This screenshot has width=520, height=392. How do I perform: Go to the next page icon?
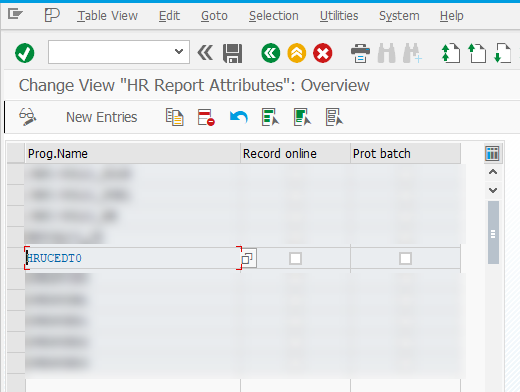click(x=503, y=53)
